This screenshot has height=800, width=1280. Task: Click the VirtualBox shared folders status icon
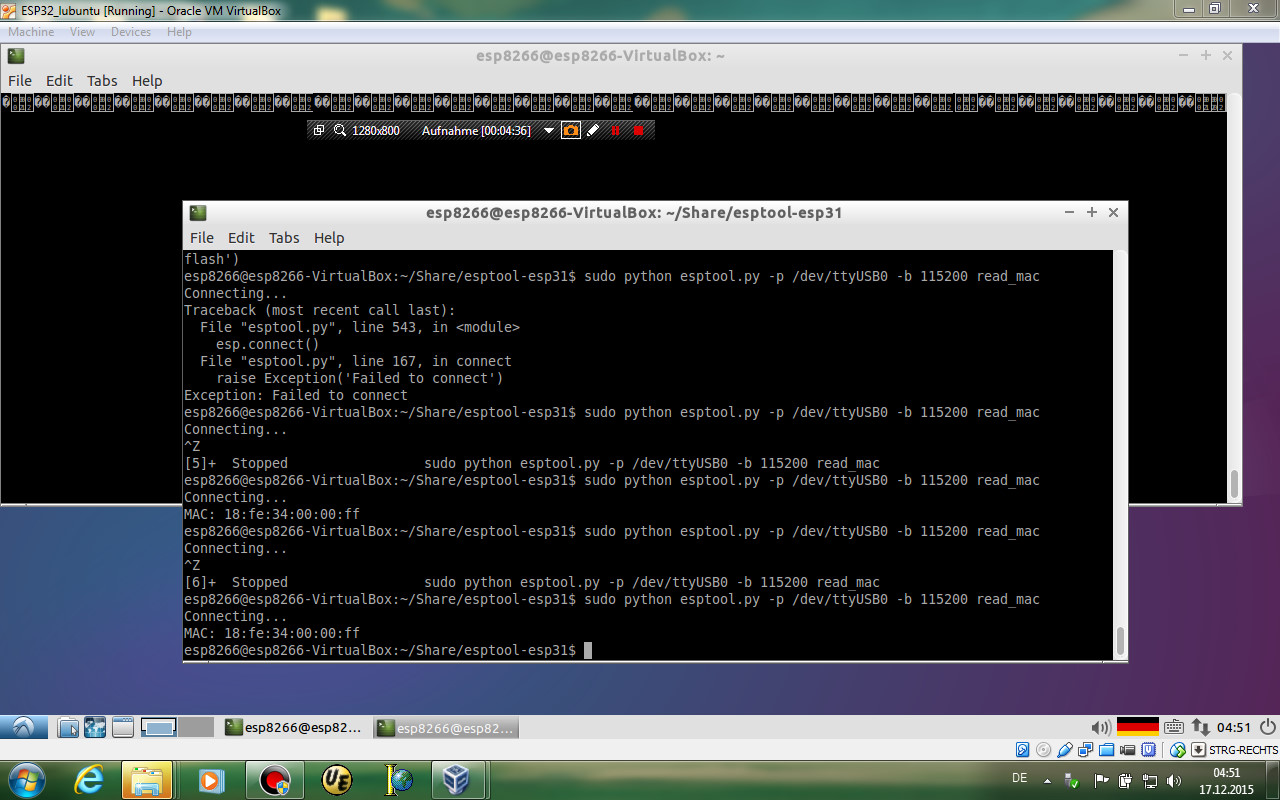pos(1107,750)
